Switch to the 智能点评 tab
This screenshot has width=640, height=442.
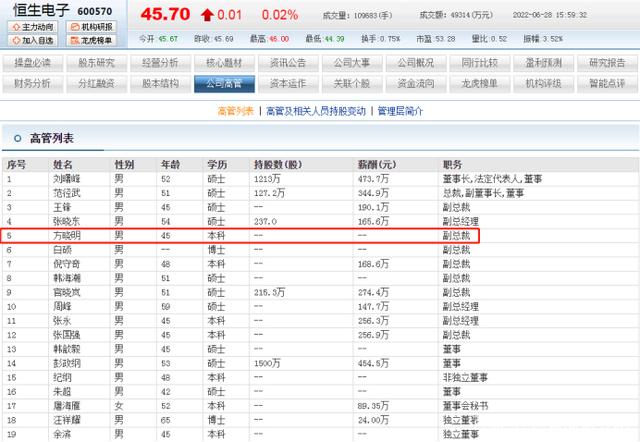click(x=607, y=84)
